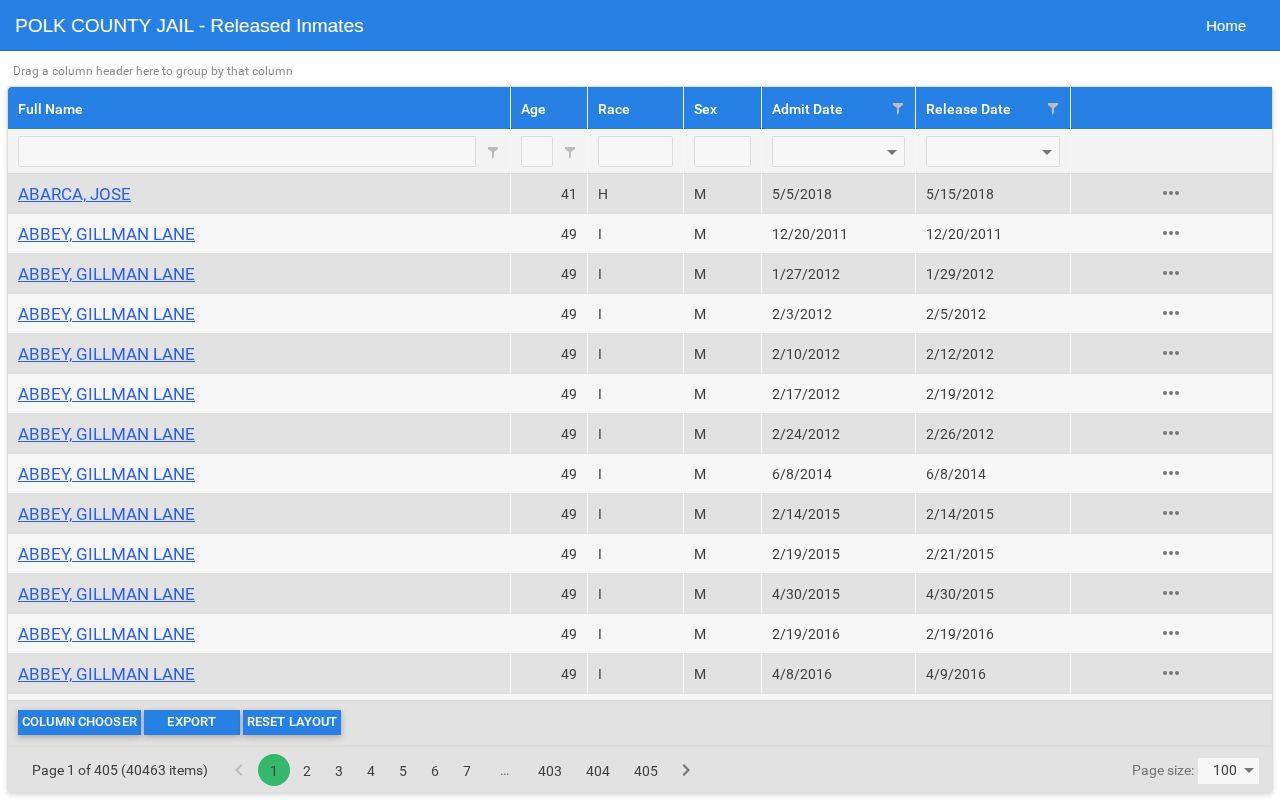Expand the Admit Date filter dropdown
Screen dimensions: 1280x800
point(891,152)
